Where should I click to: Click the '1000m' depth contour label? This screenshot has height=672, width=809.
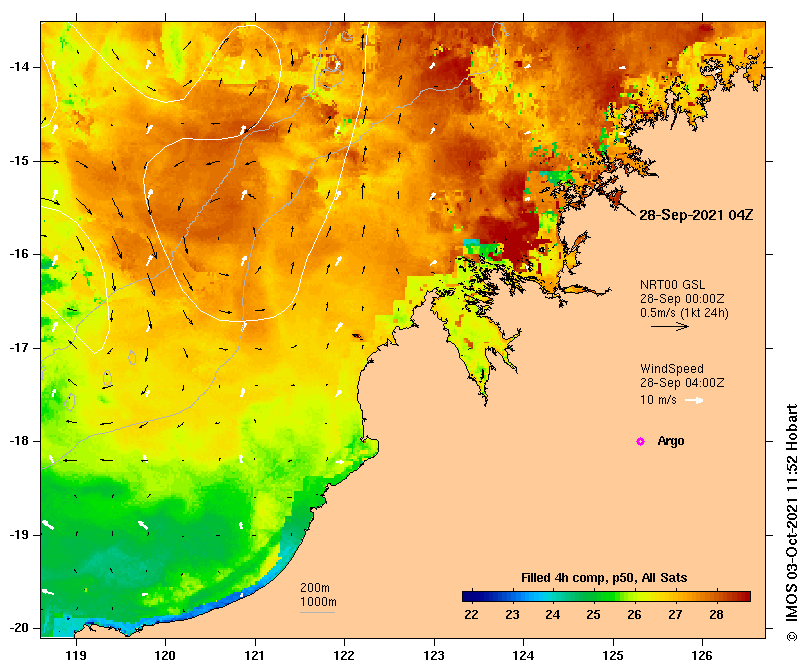coord(318,602)
